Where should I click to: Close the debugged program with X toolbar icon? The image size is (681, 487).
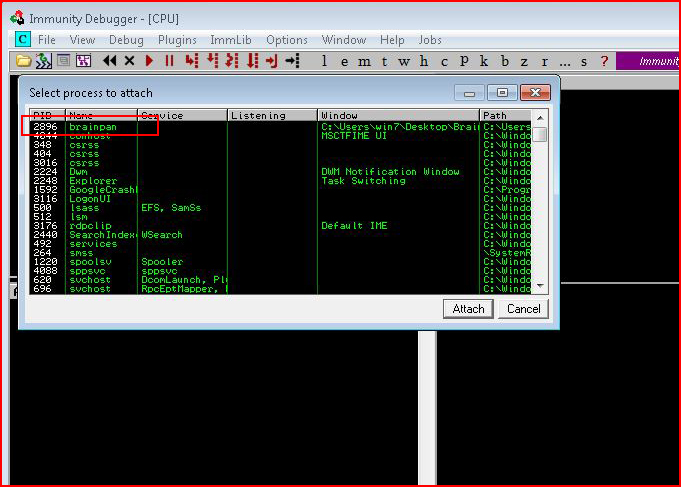[x=129, y=61]
